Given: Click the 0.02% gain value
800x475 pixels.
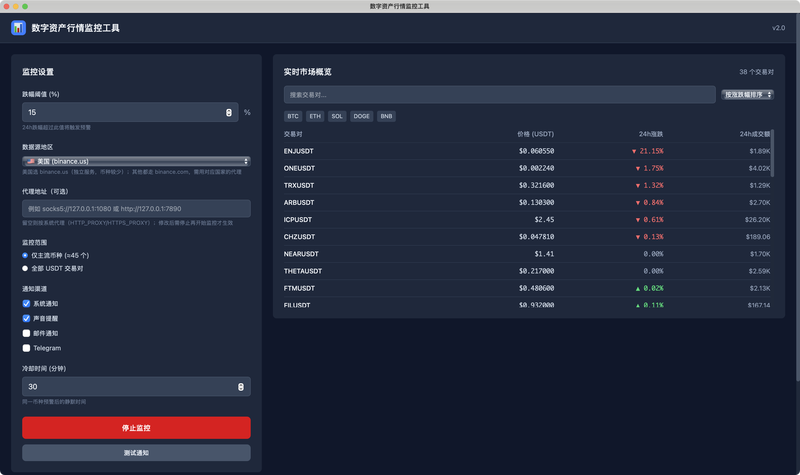Looking at the screenshot, I should coord(649,288).
